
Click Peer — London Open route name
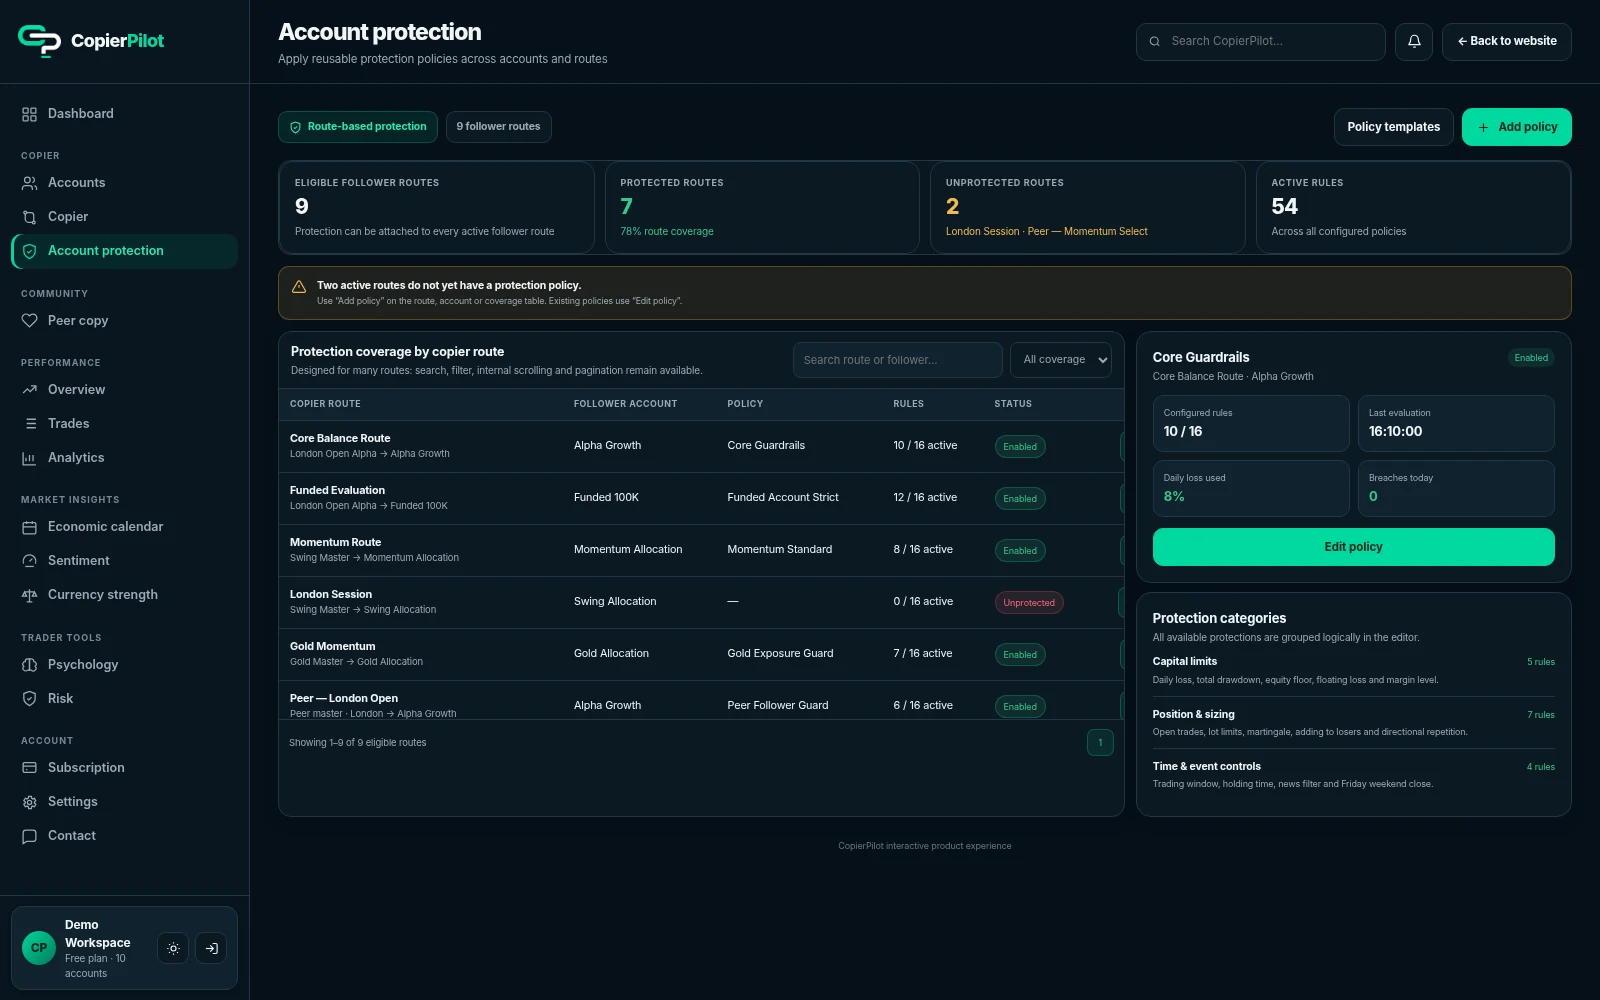(344, 698)
